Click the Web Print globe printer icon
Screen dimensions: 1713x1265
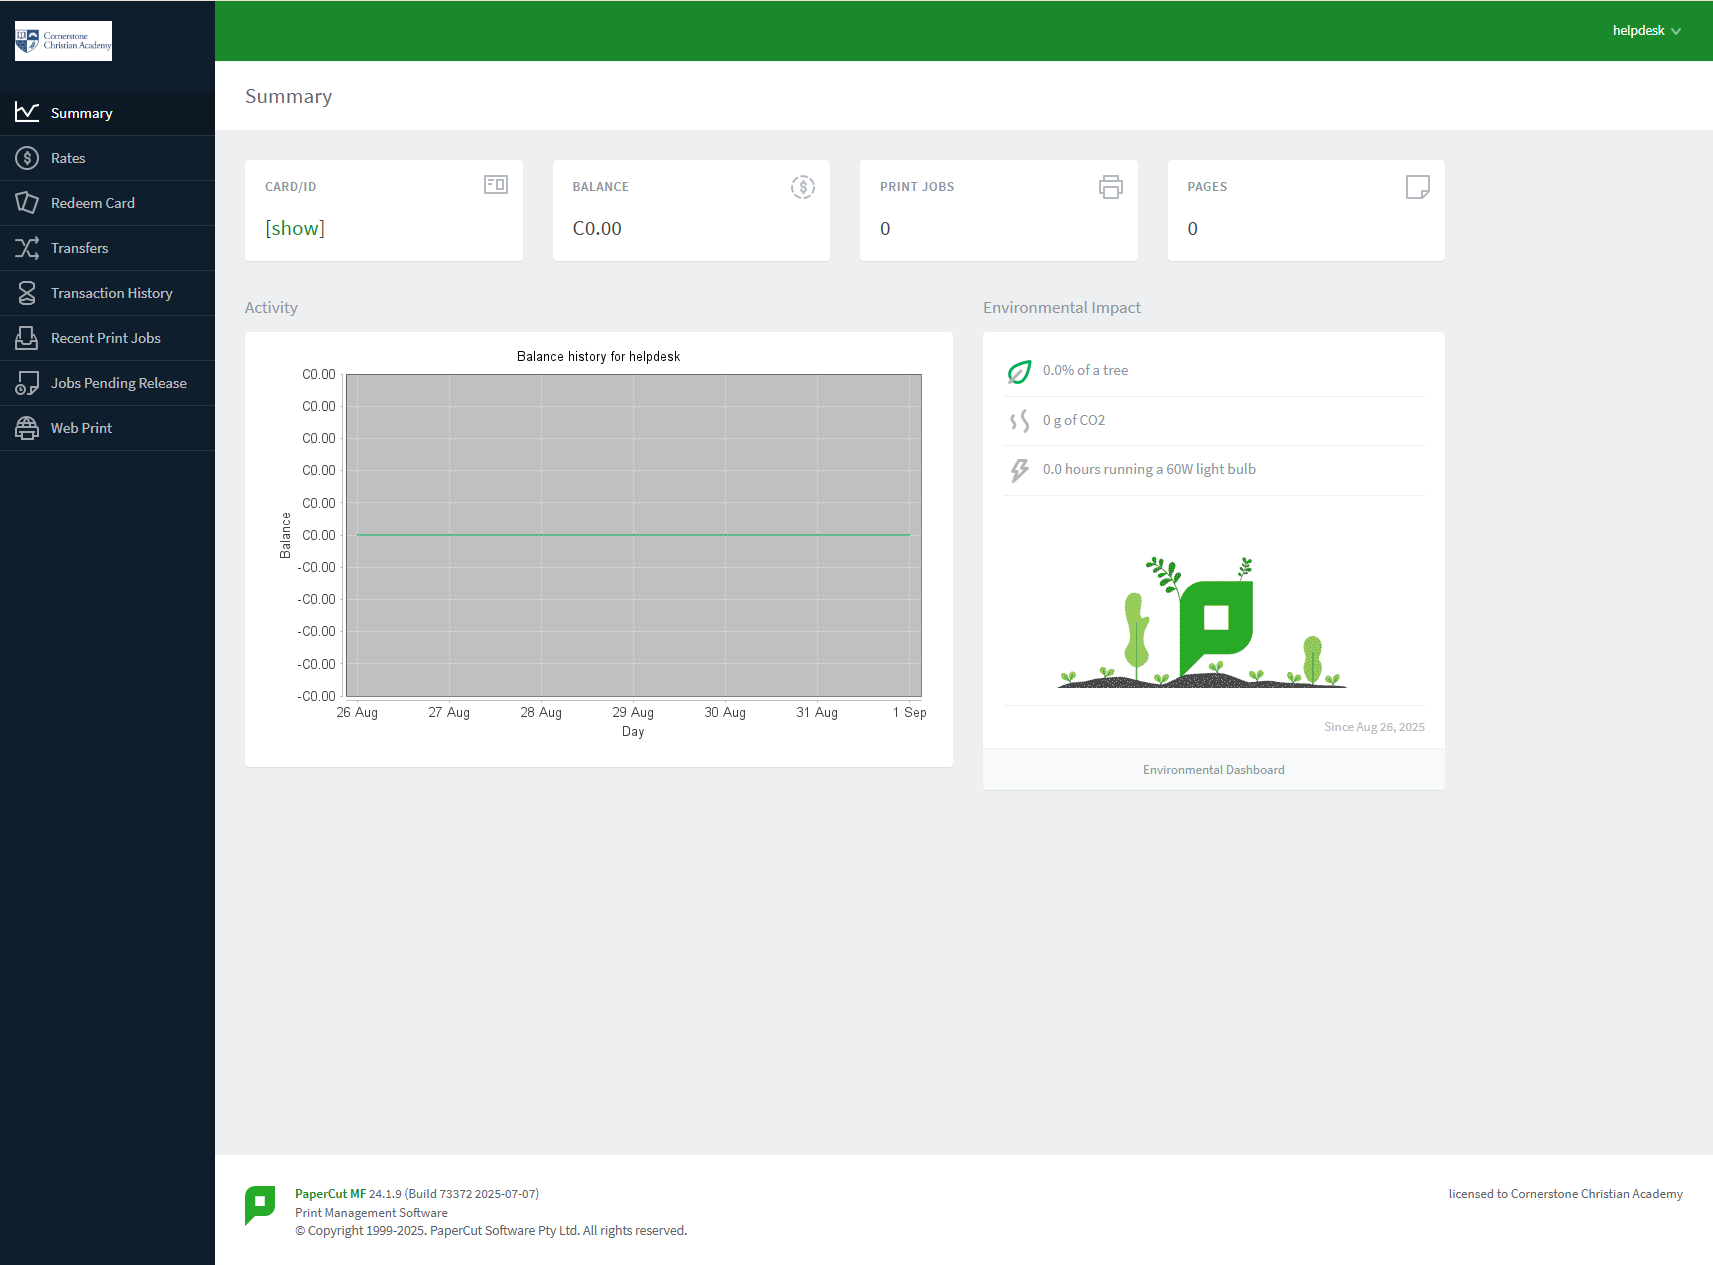coord(27,428)
